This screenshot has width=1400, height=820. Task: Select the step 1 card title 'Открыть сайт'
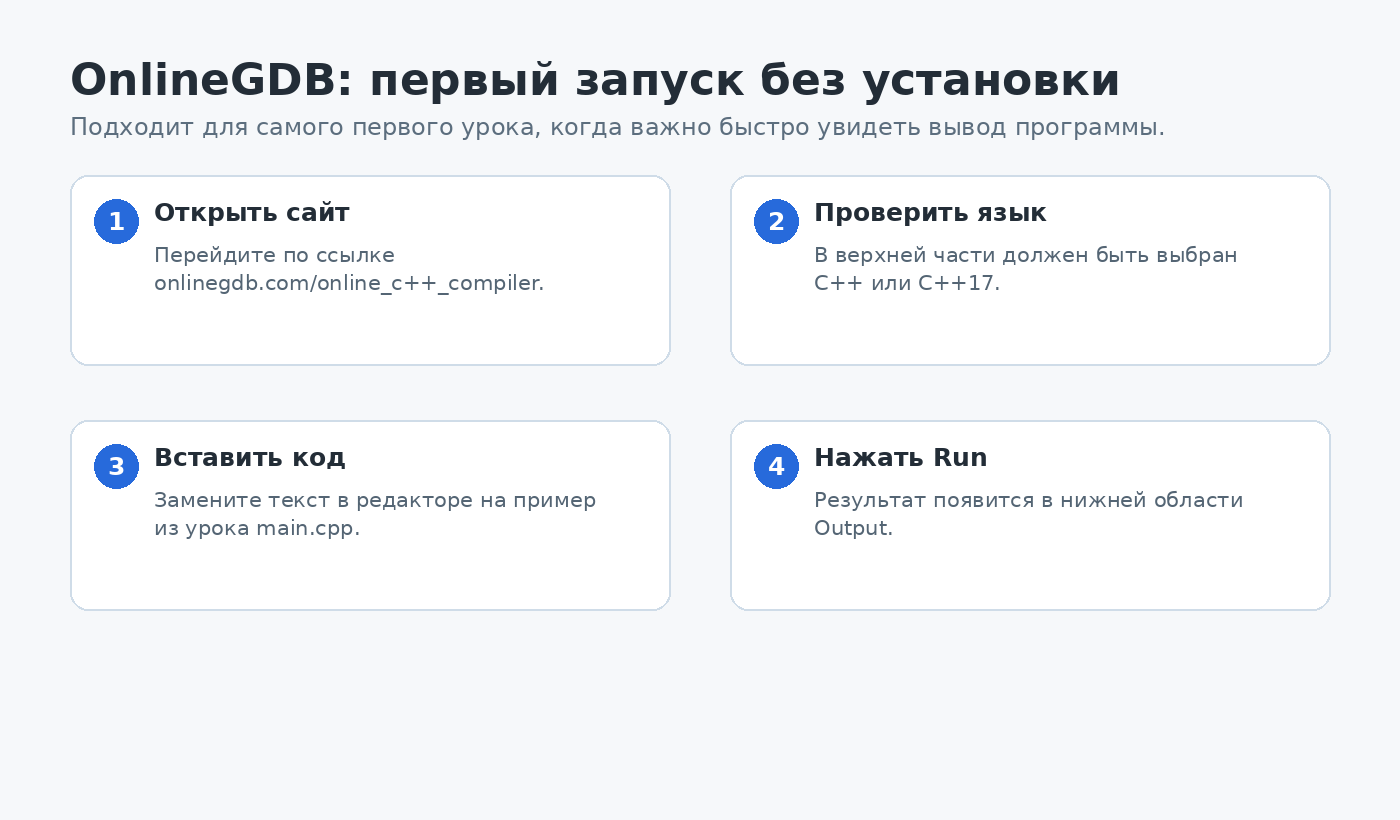pyautogui.click(x=252, y=213)
